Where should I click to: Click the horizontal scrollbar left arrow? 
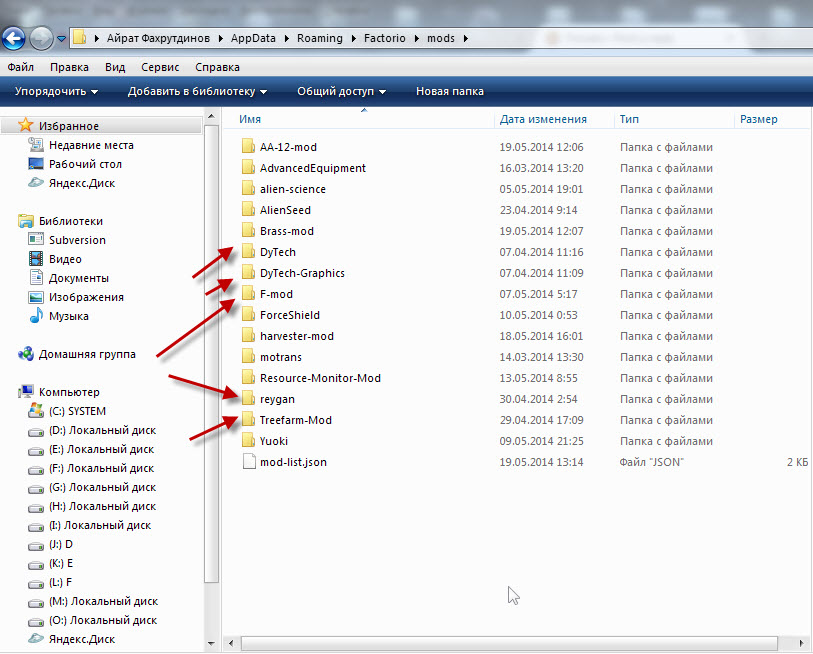[231, 644]
